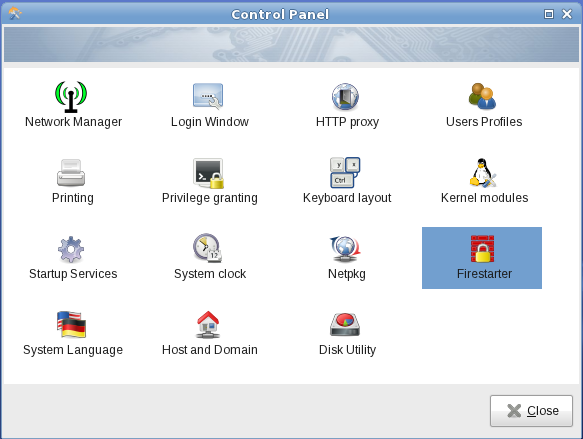
Task: Select the "Keyboard layout" label
Action: pos(347,198)
